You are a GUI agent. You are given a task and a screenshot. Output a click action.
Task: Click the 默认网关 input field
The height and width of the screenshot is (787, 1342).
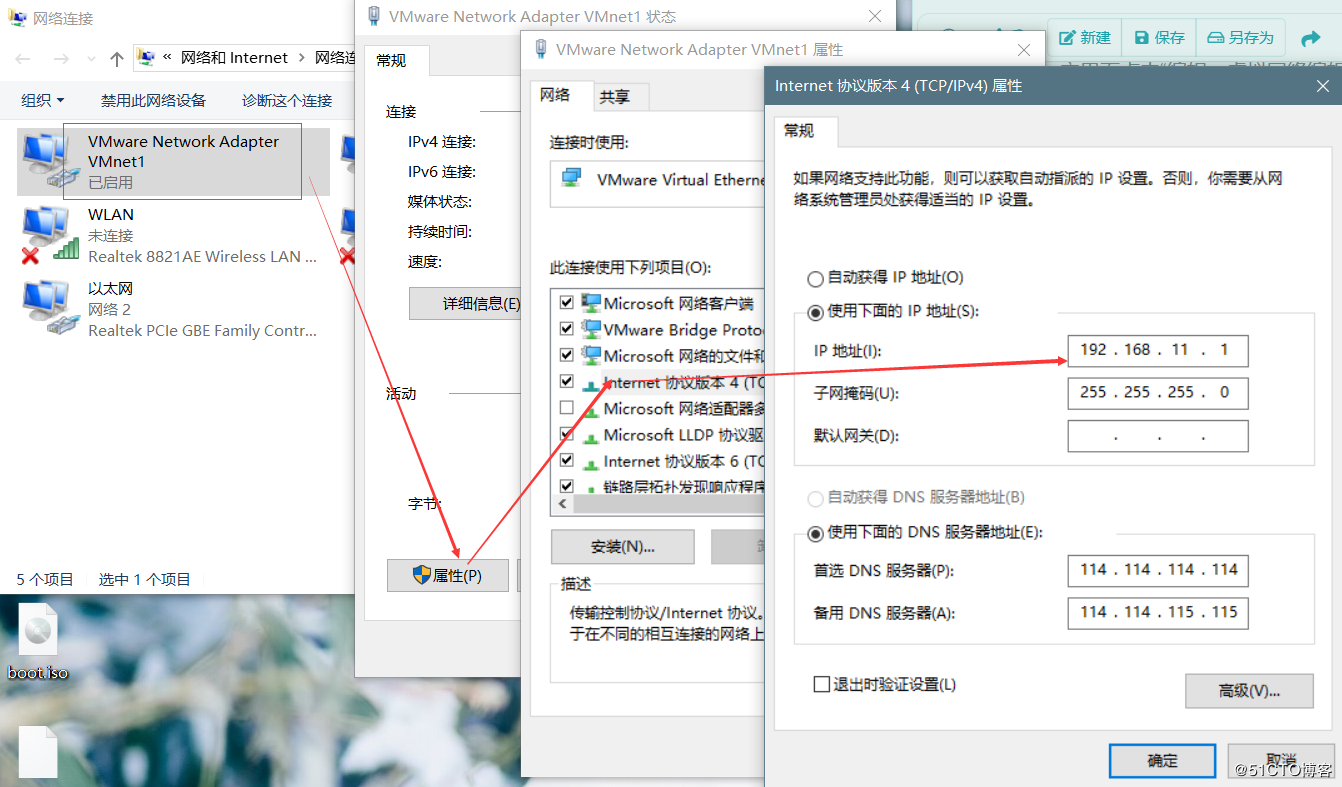pyautogui.click(x=1158, y=436)
